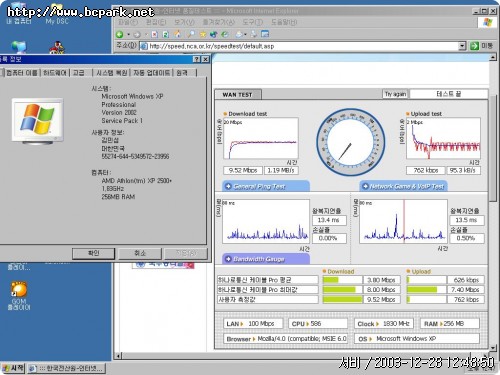
Task: Click the 한국전산원-인터넷 taskbar window button
Action: tap(67, 368)
